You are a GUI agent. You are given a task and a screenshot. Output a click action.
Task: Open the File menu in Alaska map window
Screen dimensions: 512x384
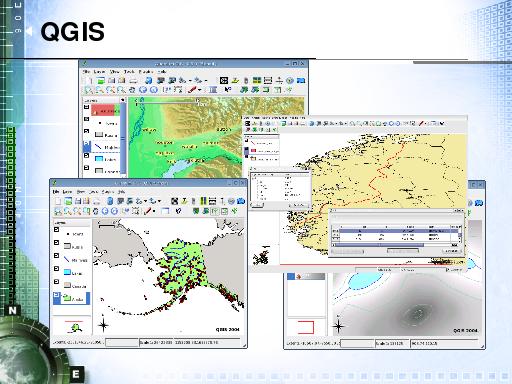pyautogui.click(x=56, y=192)
